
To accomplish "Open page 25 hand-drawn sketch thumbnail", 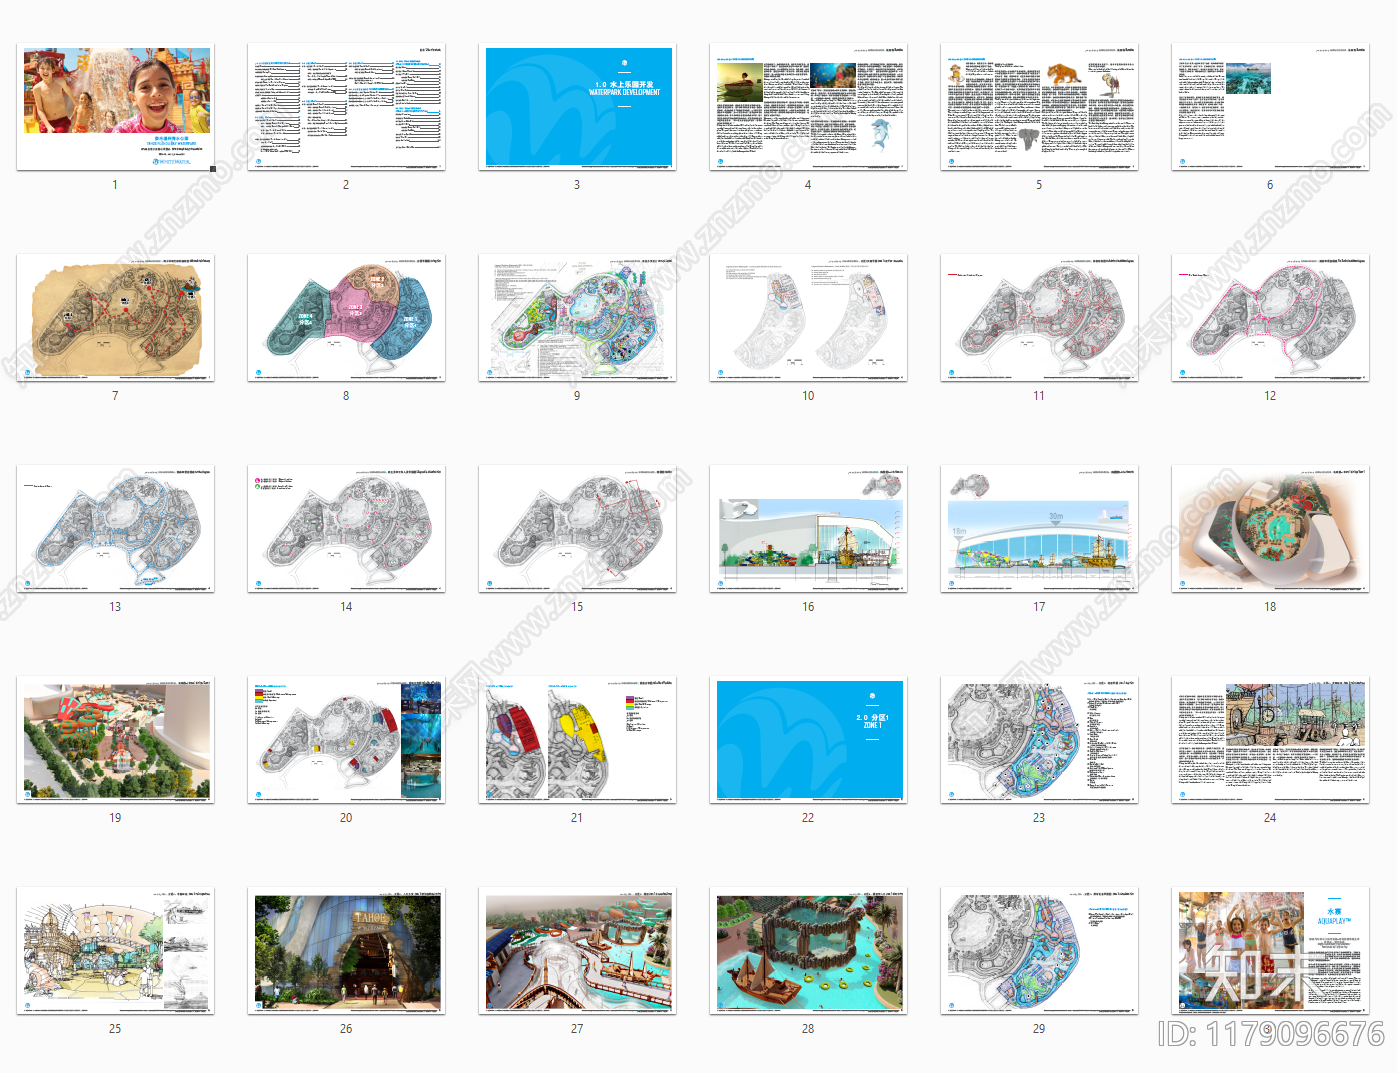I will (x=115, y=951).
